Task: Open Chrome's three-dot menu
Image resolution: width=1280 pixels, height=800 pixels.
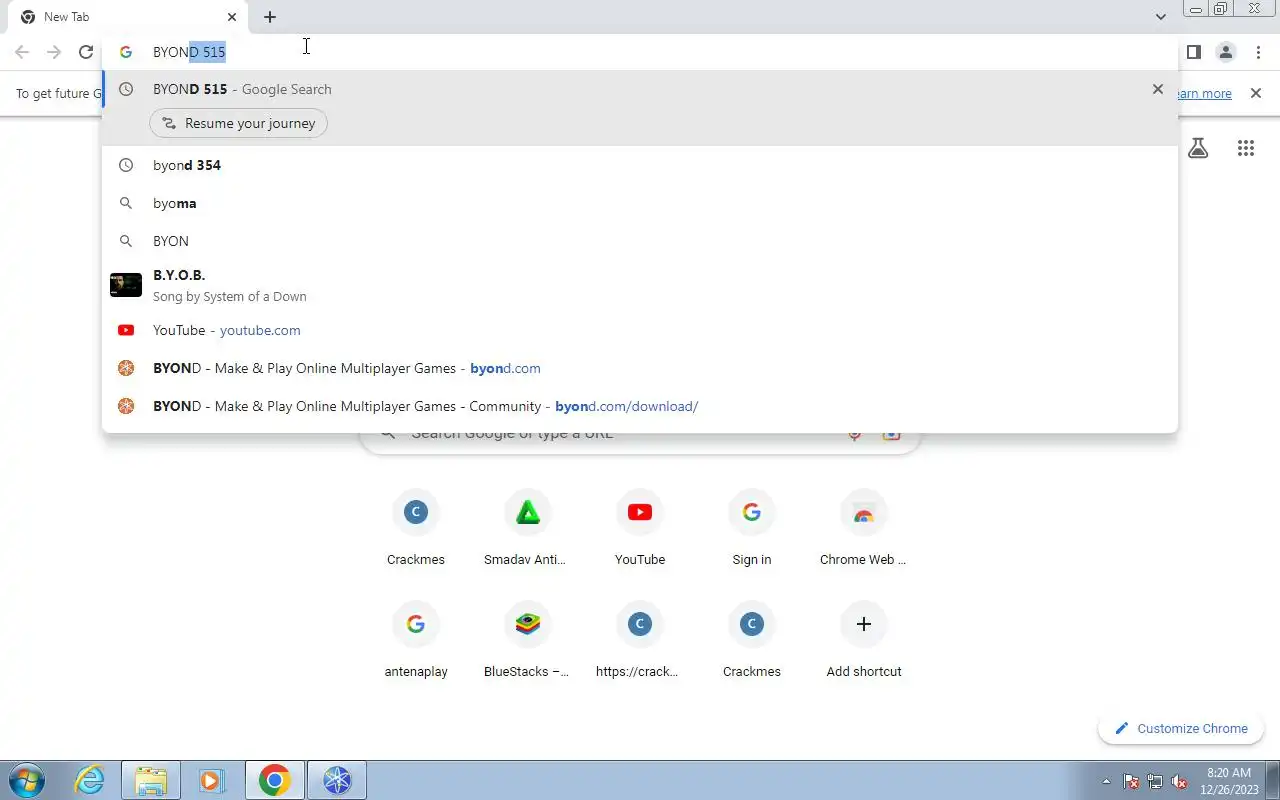Action: (x=1258, y=52)
